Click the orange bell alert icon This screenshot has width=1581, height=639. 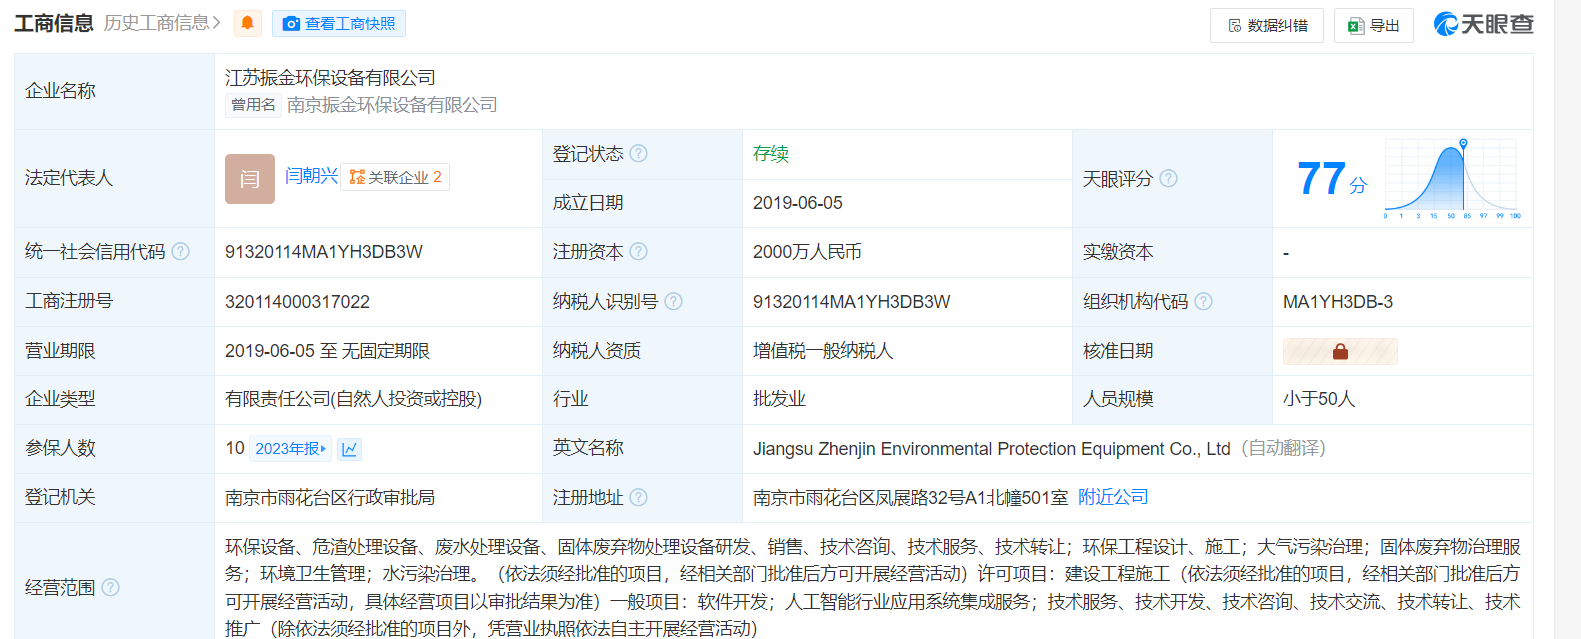(247, 23)
